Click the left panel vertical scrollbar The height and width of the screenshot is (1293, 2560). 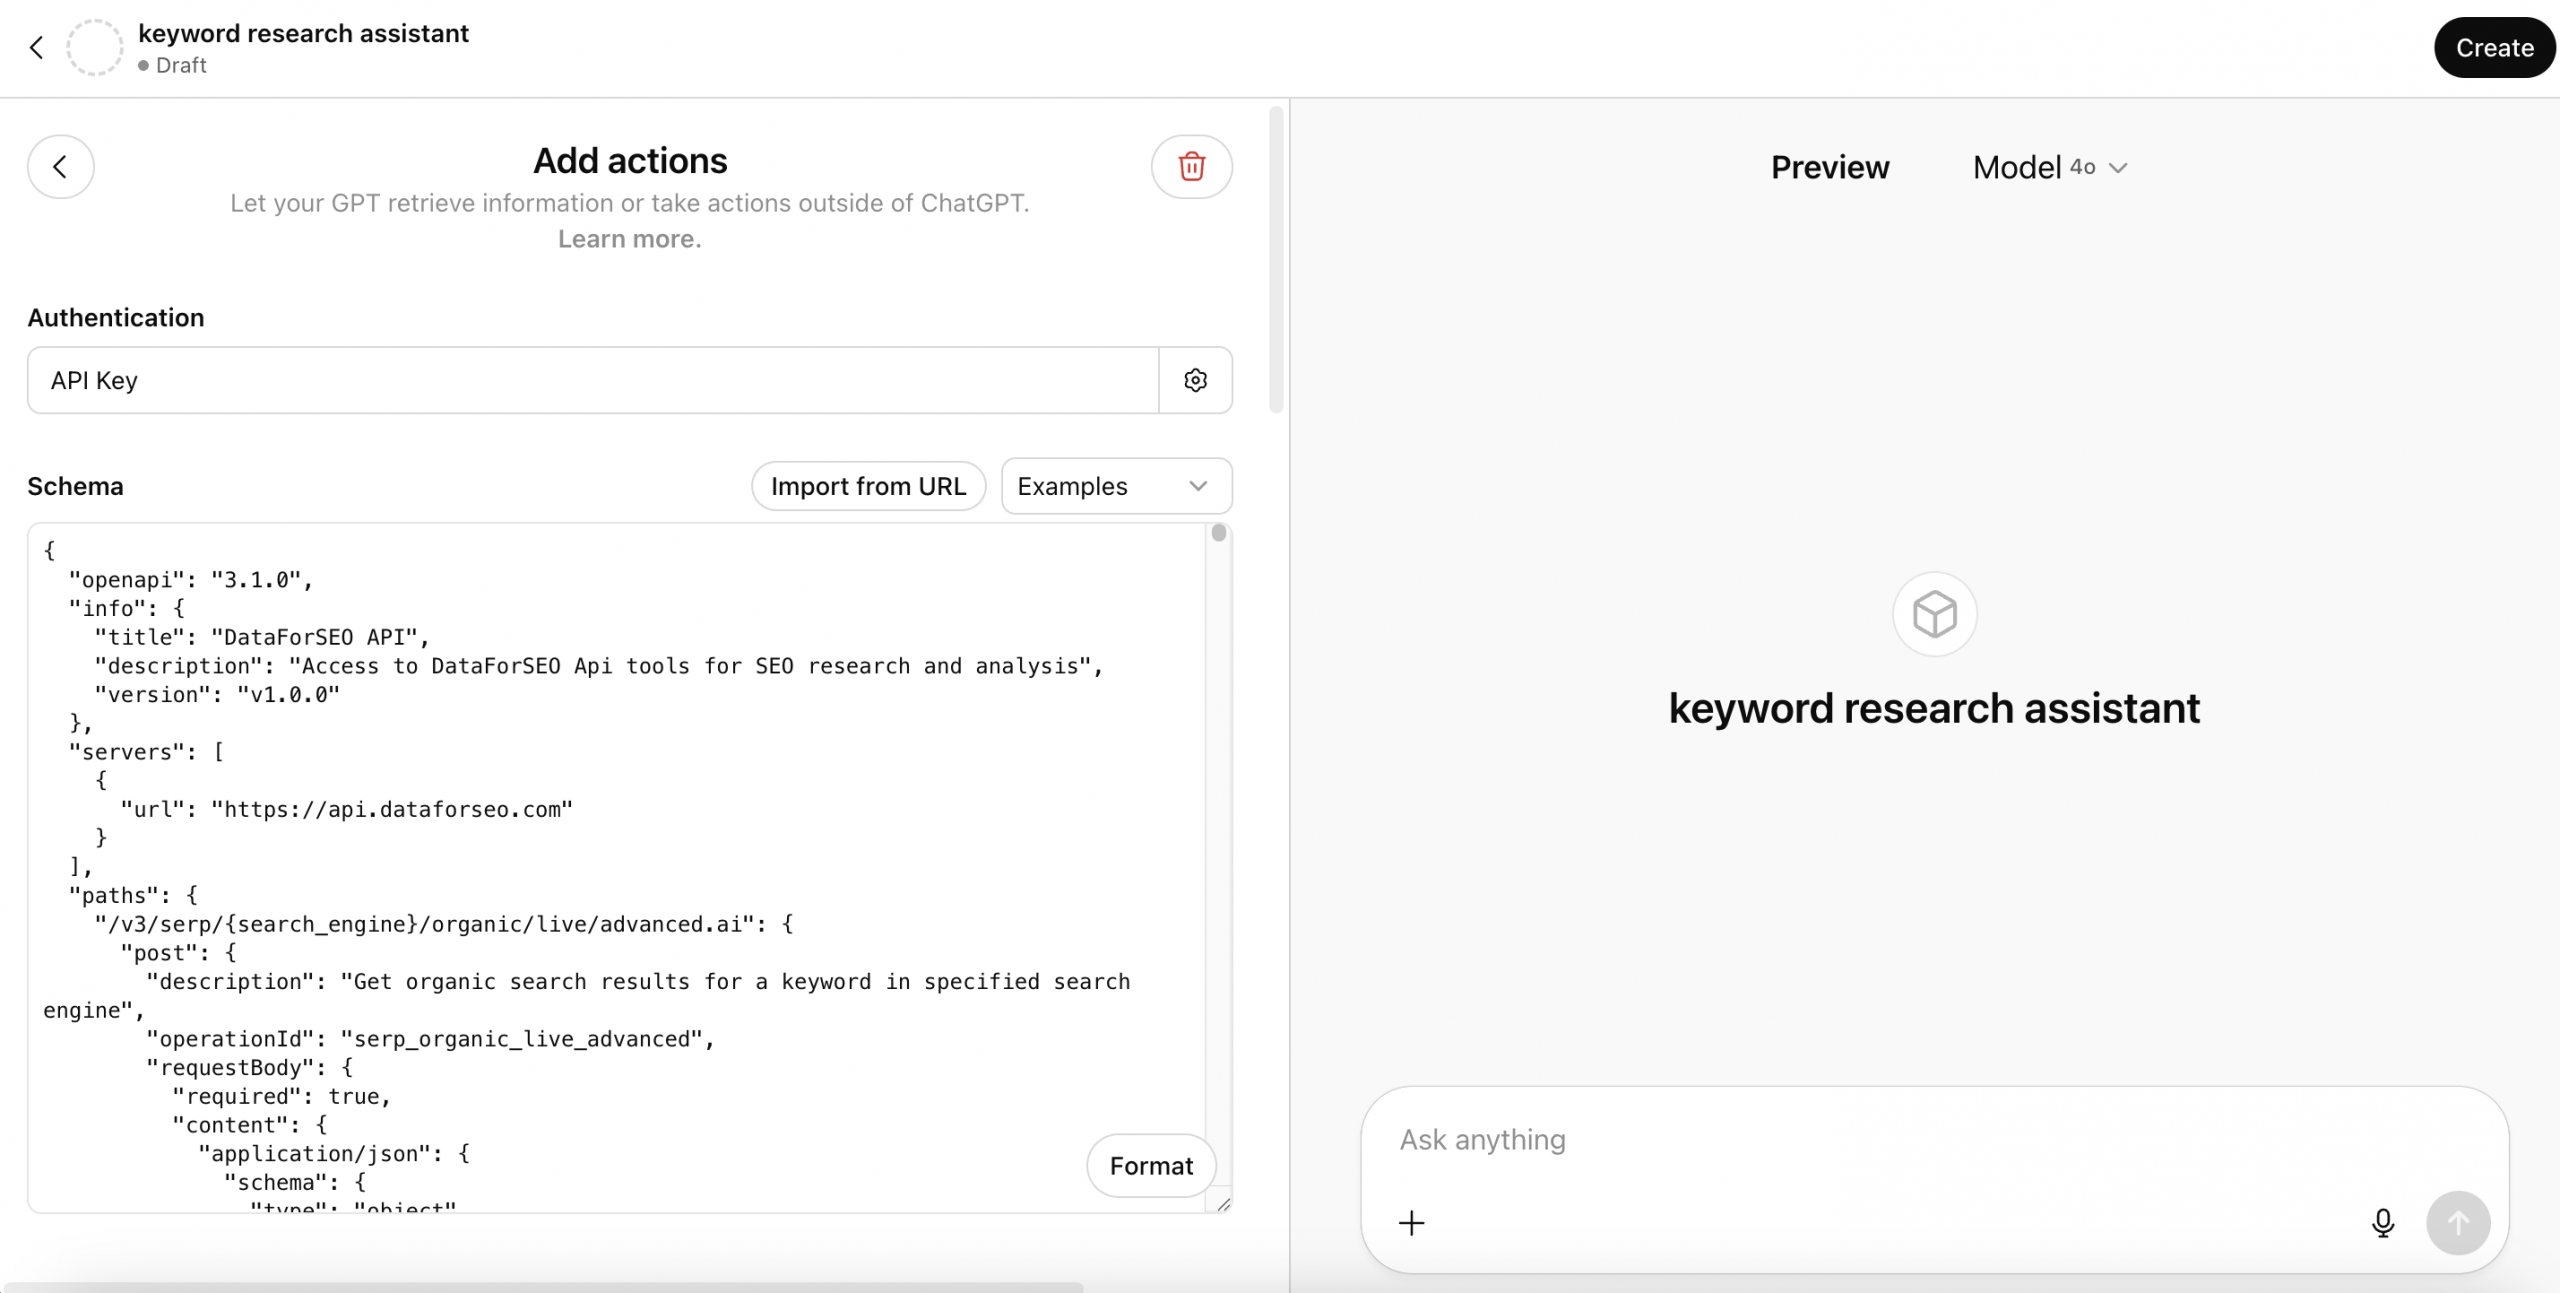pyautogui.click(x=1275, y=260)
